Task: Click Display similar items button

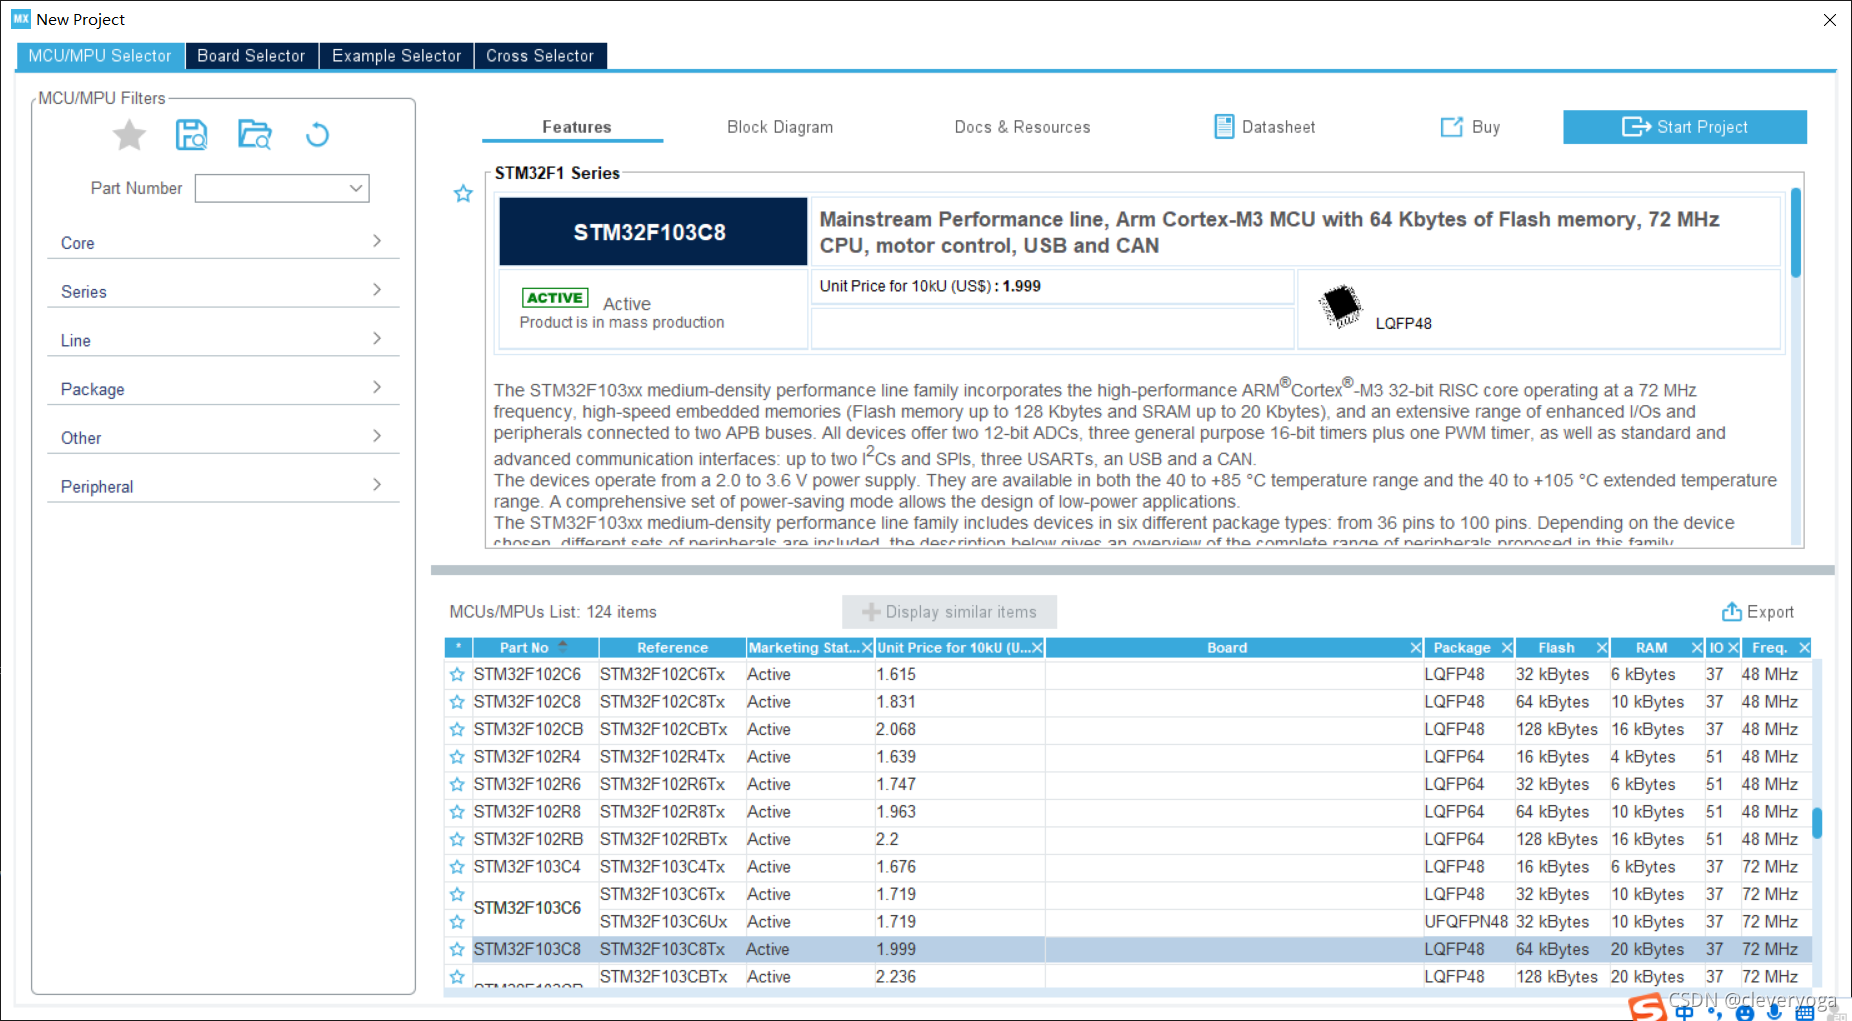Action: tap(949, 612)
